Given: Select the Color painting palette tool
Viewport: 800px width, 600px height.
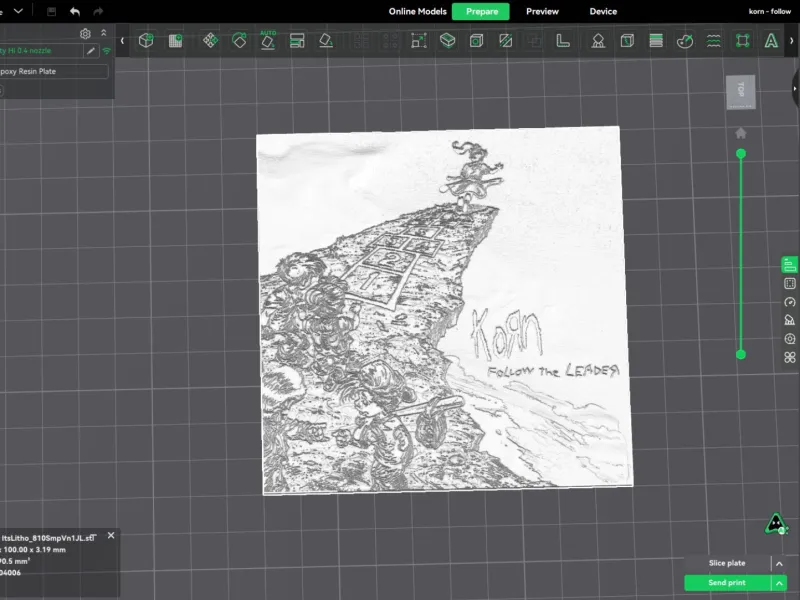Looking at the screenshot, I should (x=685, y=40).
